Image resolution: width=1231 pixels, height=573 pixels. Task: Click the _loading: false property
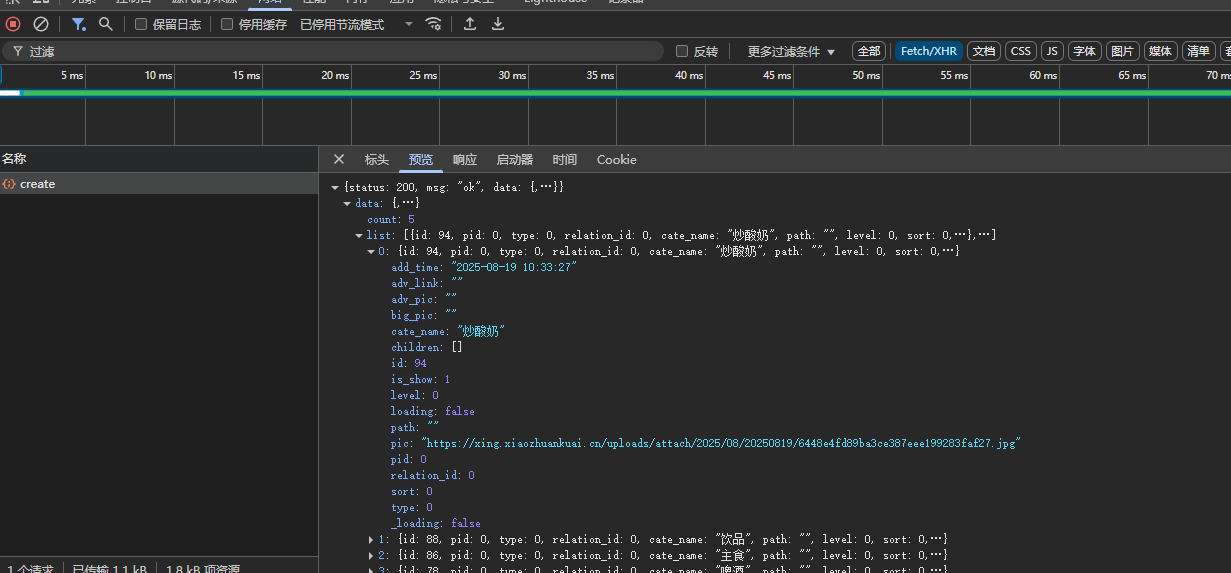pos(436,523)
